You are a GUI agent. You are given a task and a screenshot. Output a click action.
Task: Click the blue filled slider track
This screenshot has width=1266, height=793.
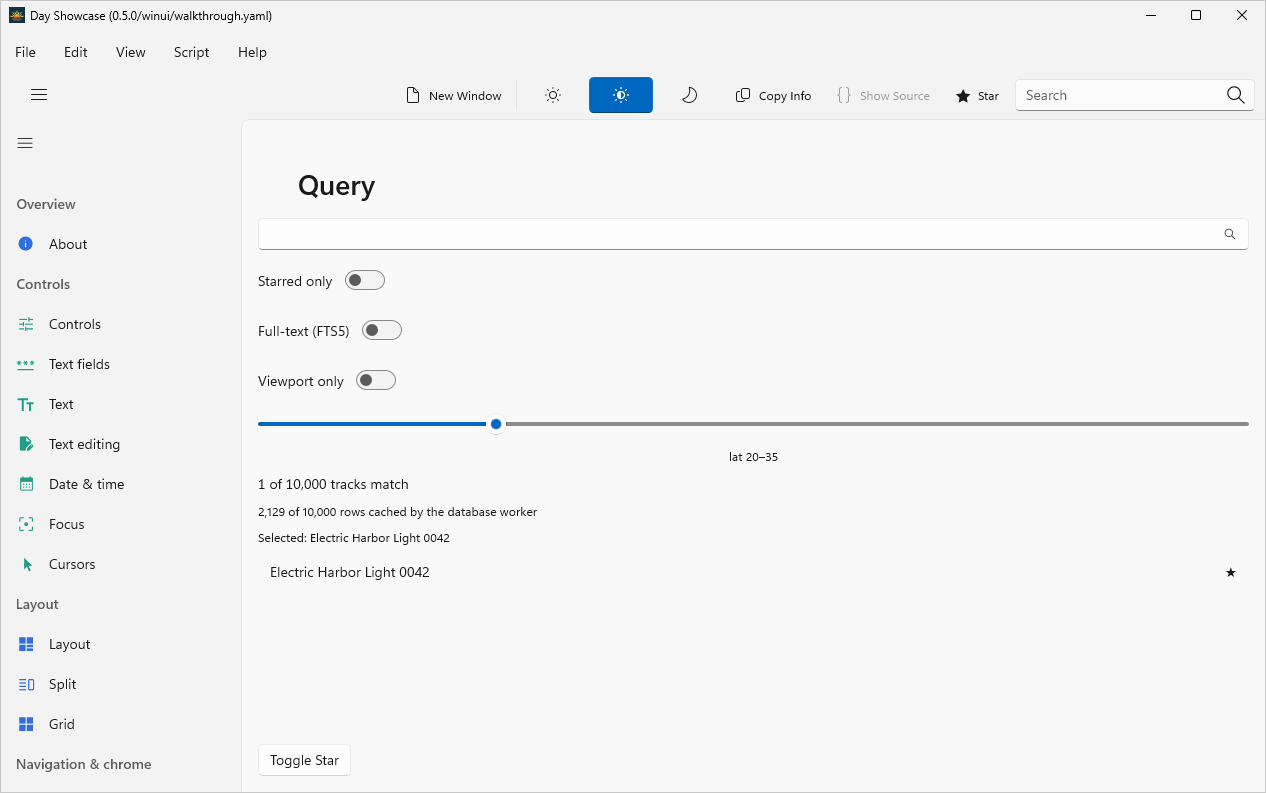373,424
